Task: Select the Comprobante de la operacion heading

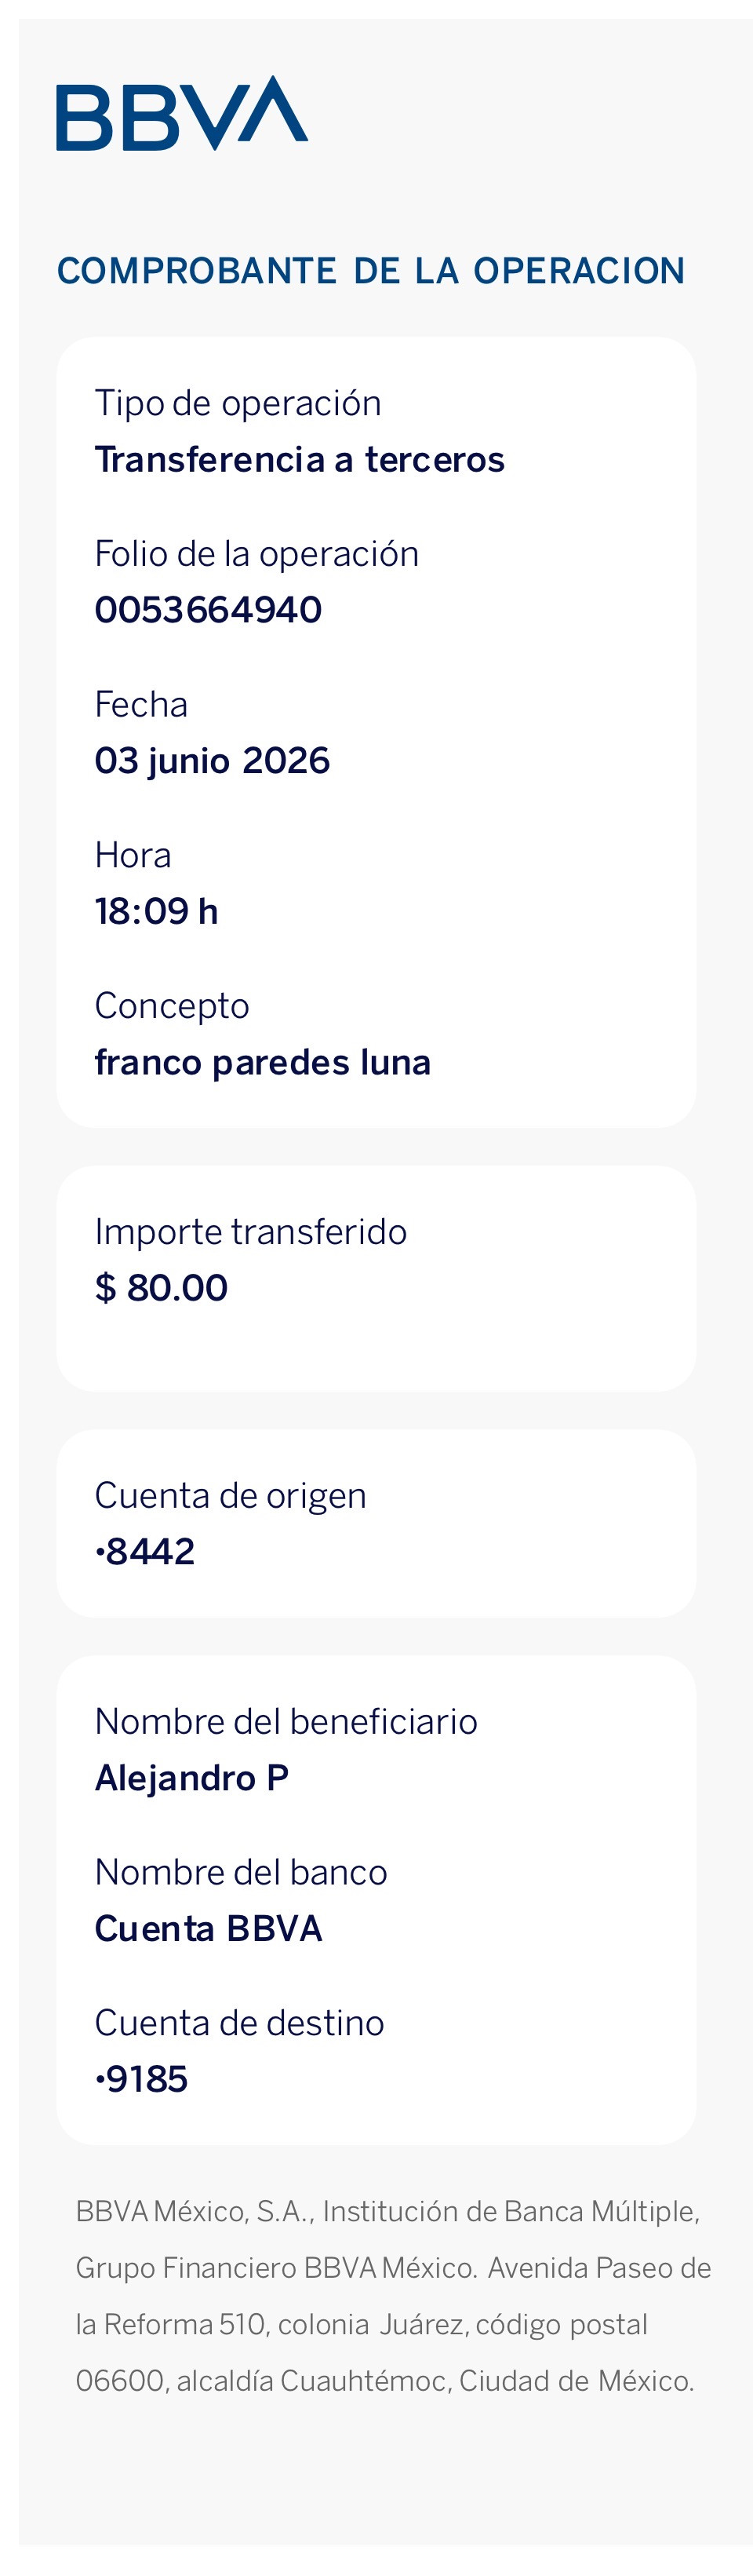Action: click(x=371, y=271)
